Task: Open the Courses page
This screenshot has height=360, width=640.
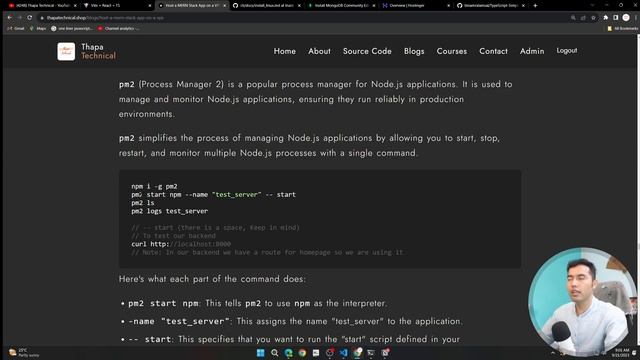Action: point(451,51)
